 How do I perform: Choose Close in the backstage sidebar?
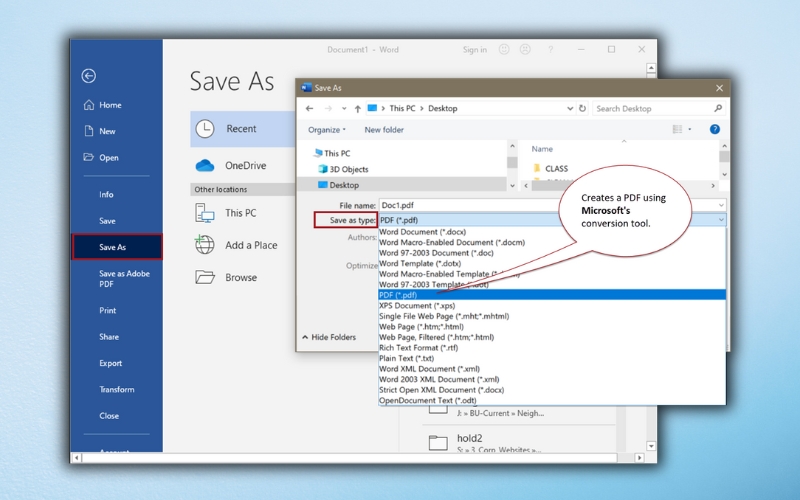(109, 416)
